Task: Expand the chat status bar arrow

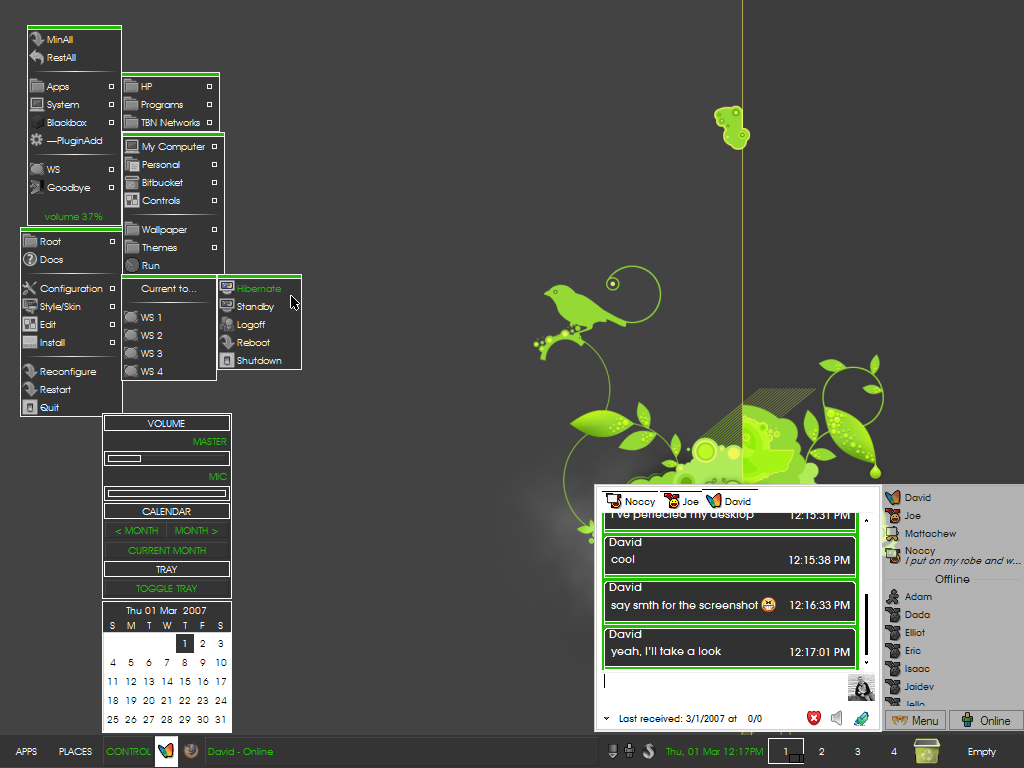Action: 607,718
